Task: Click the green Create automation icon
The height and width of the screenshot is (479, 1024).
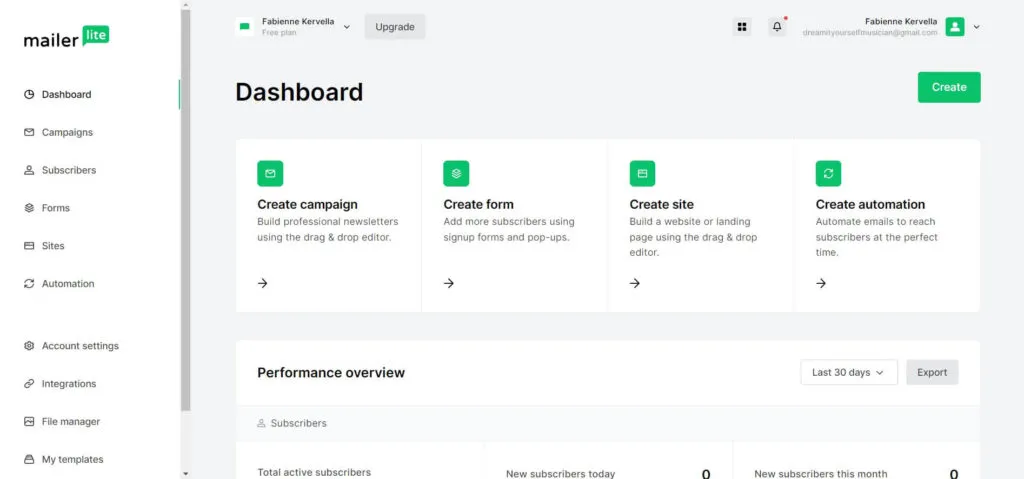Action: pyautogui.click(x=828, y=173)
